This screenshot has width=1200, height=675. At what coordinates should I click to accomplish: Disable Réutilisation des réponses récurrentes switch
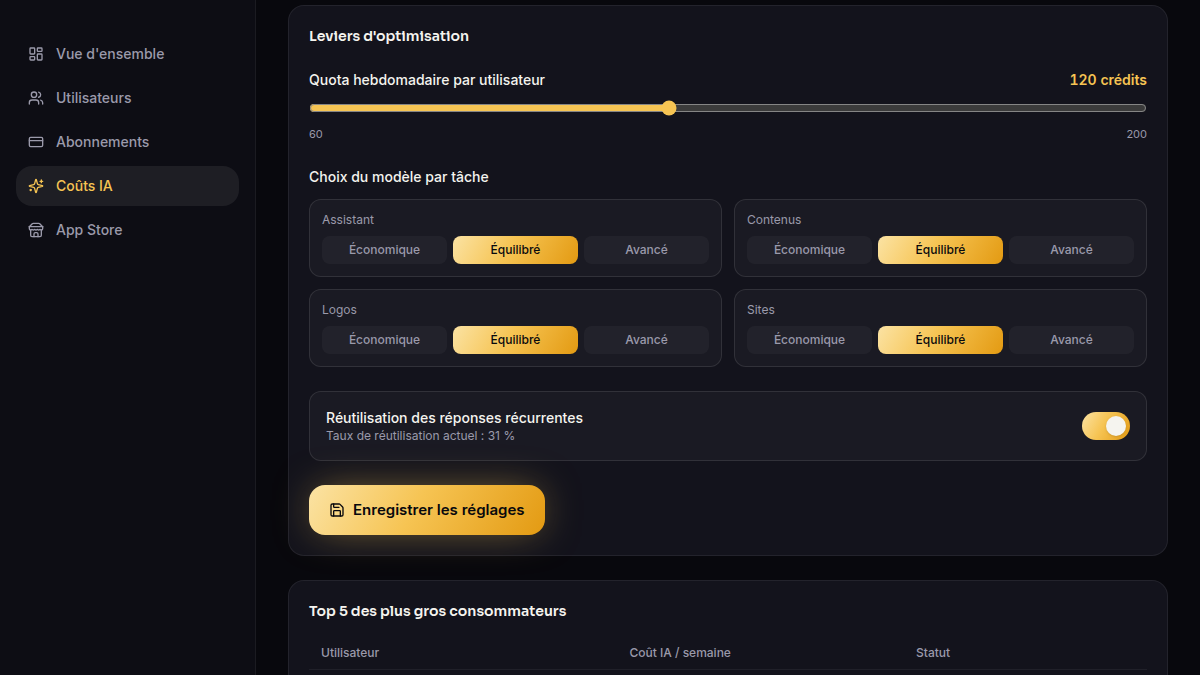click(x=1106, y=426)
